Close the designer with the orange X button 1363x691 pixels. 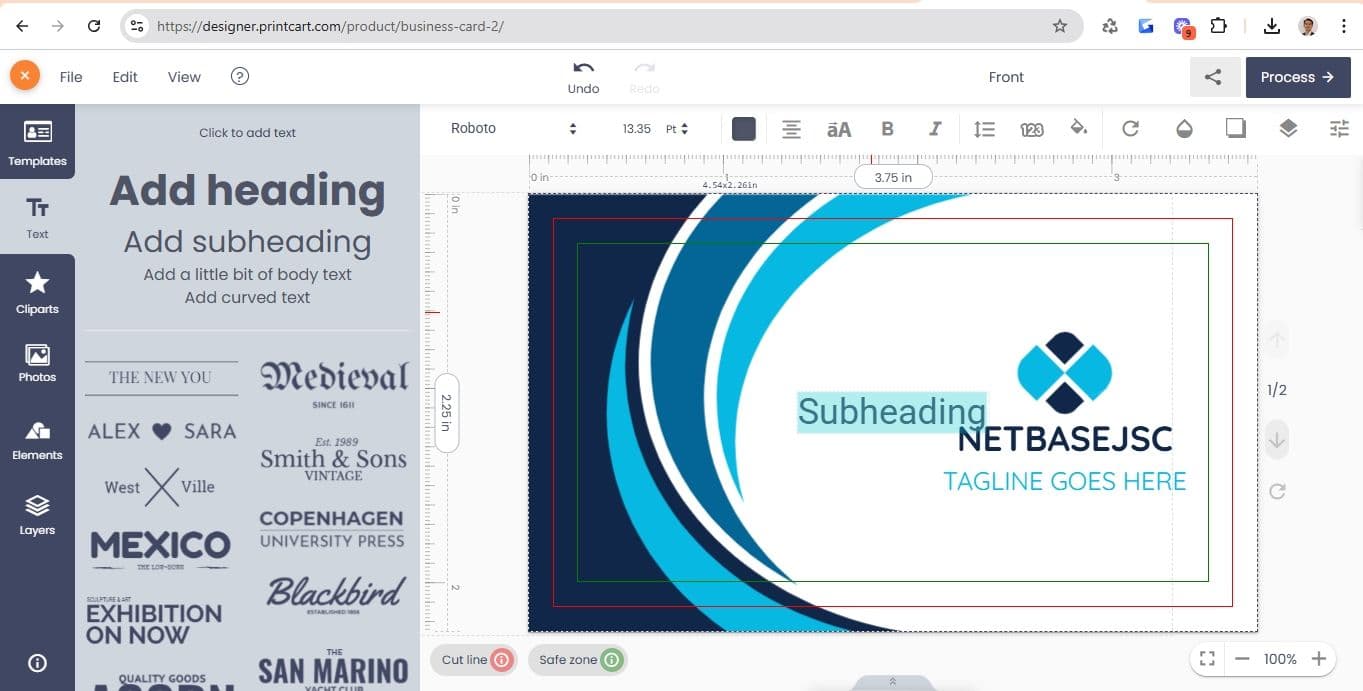click(24, 76)
